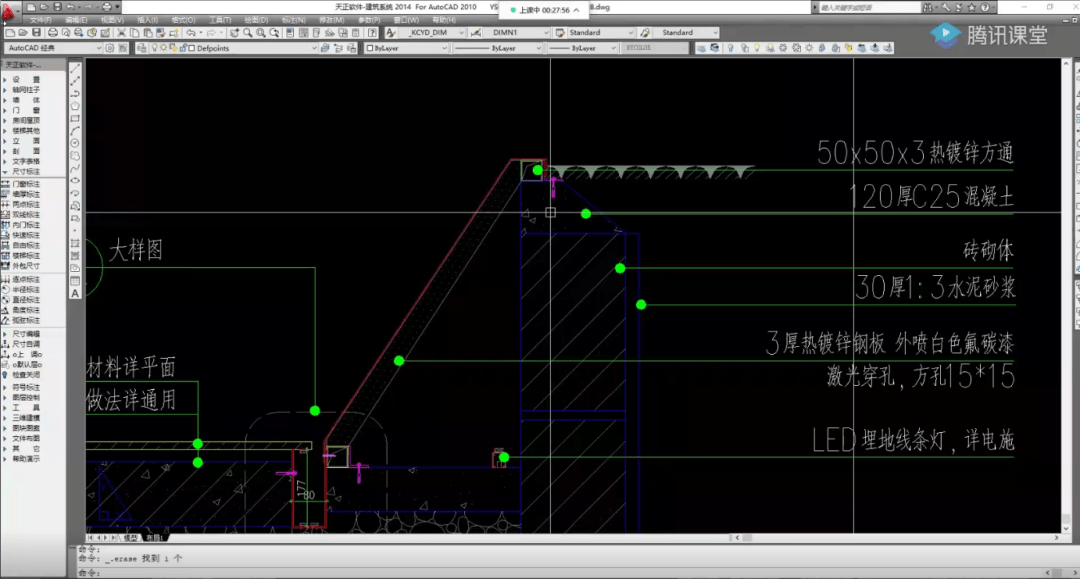
Task: Click the Open folder icon in quick access
Action: point(43,7)
